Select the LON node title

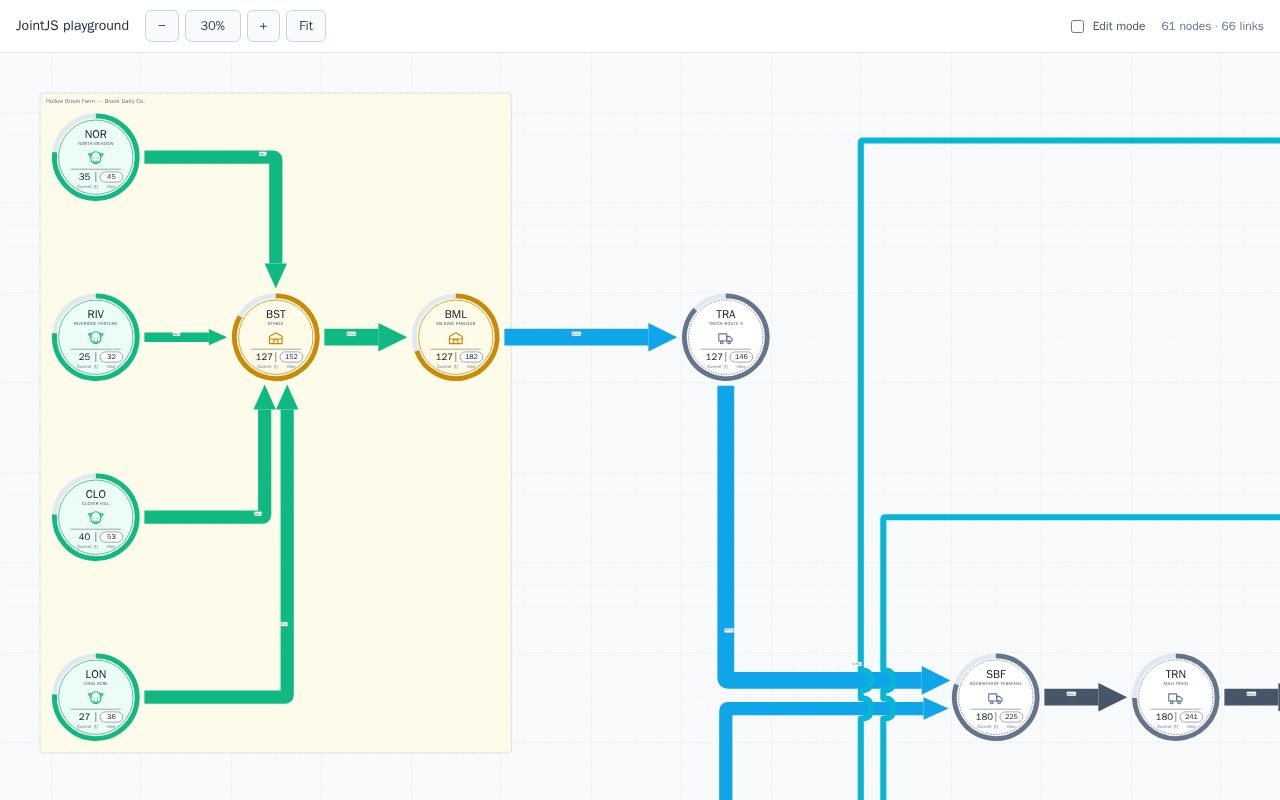tap(96, 674)
